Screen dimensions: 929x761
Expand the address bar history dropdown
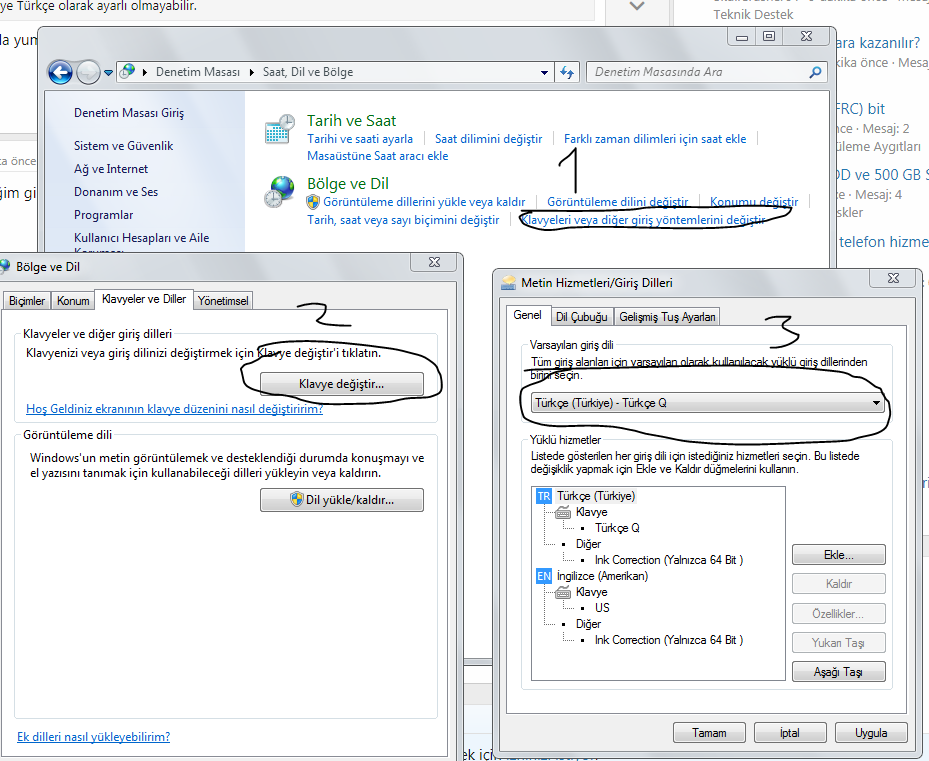[x=544, y=73]
